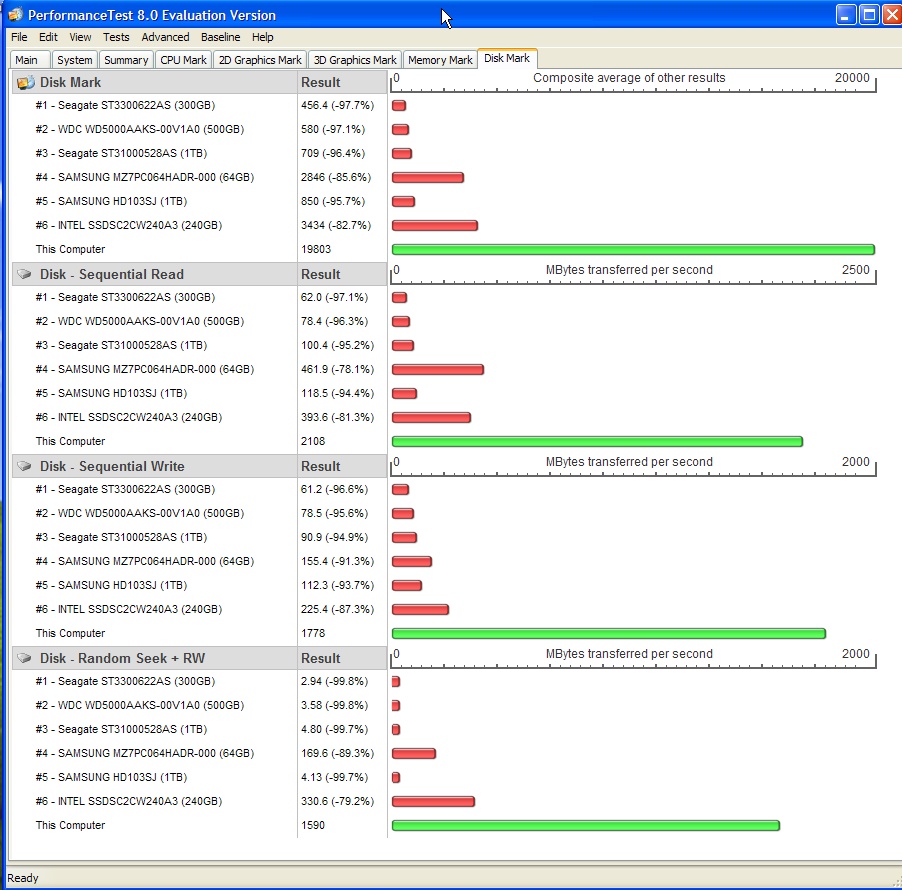Viewport: 902px width, 890px height.
Task: Click the 169.6 (-89.3%) result value
Action: [337, 753]
